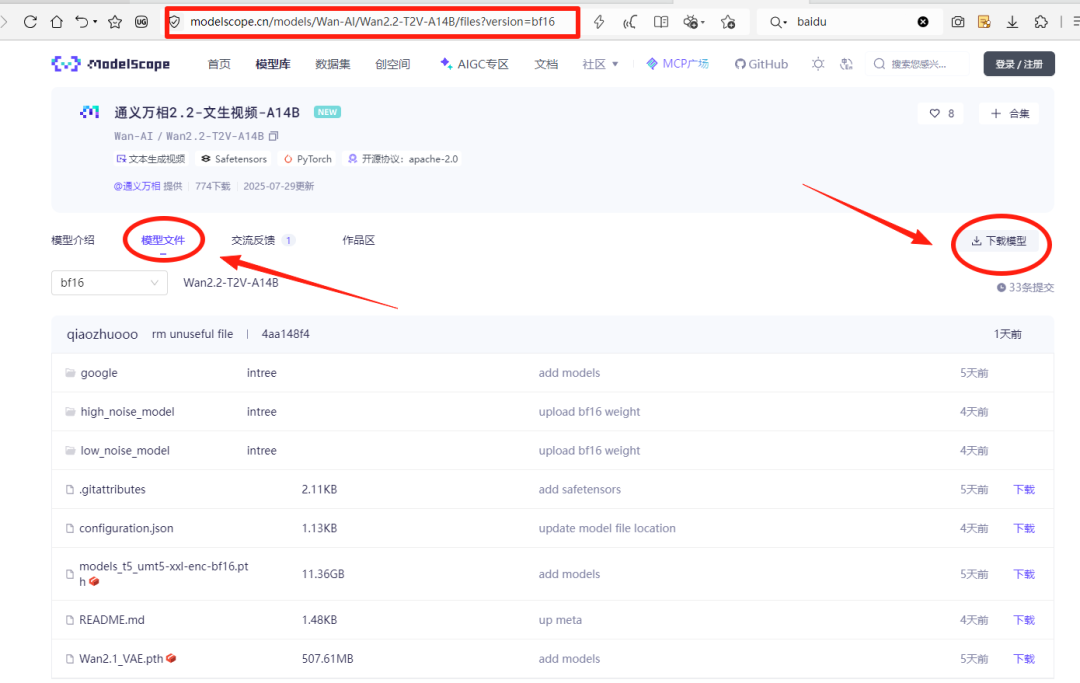Click the @通义万相 provider link

tap(136, 186)
